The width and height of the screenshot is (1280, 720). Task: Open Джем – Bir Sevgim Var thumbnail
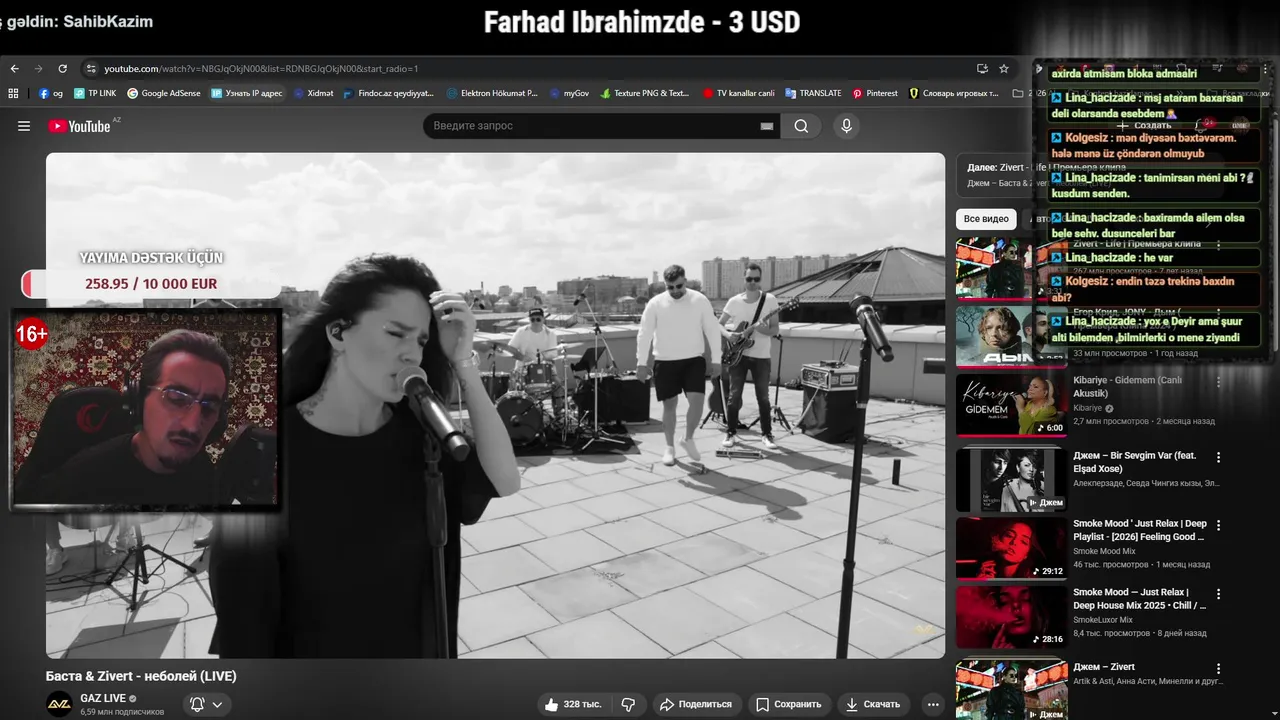pos(1011,480)
